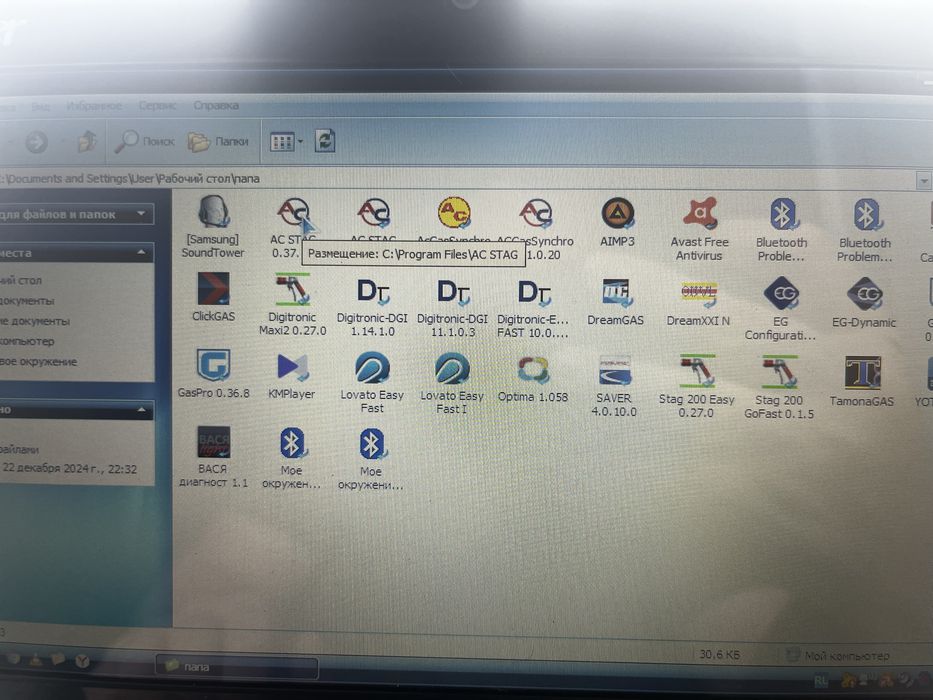Select the Avast Free Antivirus icon

pyautogui.click(x=699, y=229)
